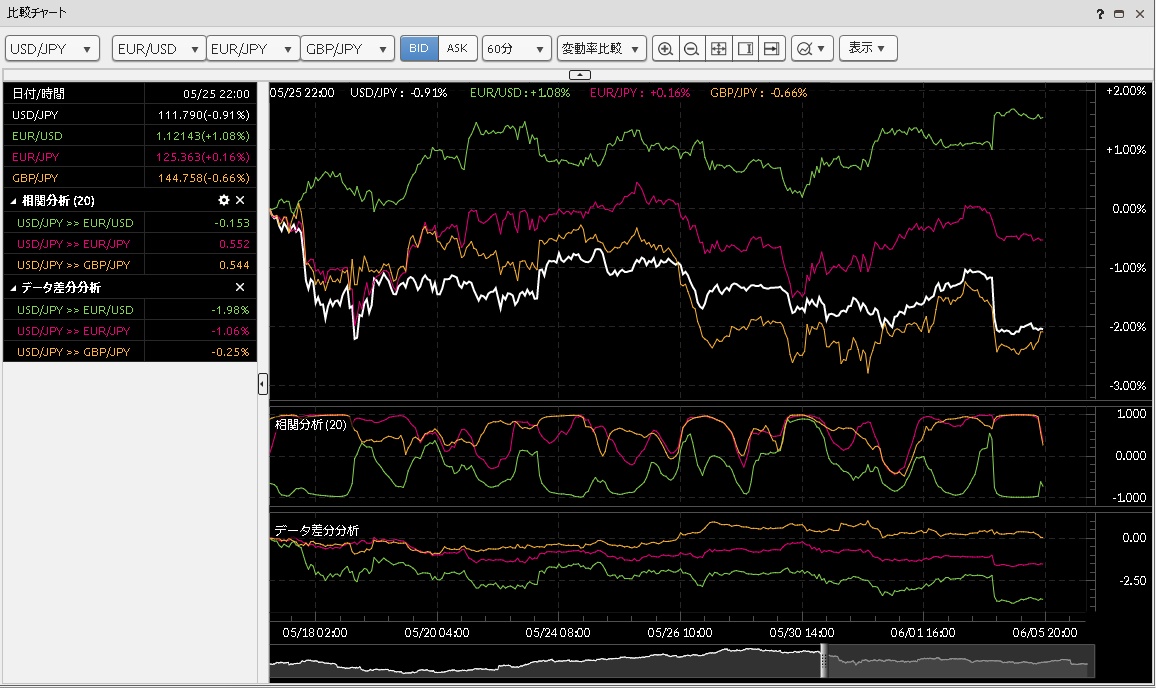Close the 相関分析 (20) section
The image size is (1156, 688).
[240, 200]
